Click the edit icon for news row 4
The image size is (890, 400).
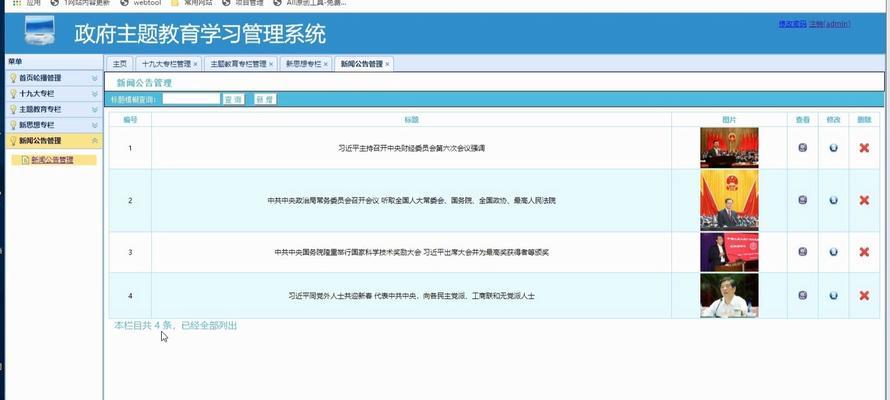833,295
